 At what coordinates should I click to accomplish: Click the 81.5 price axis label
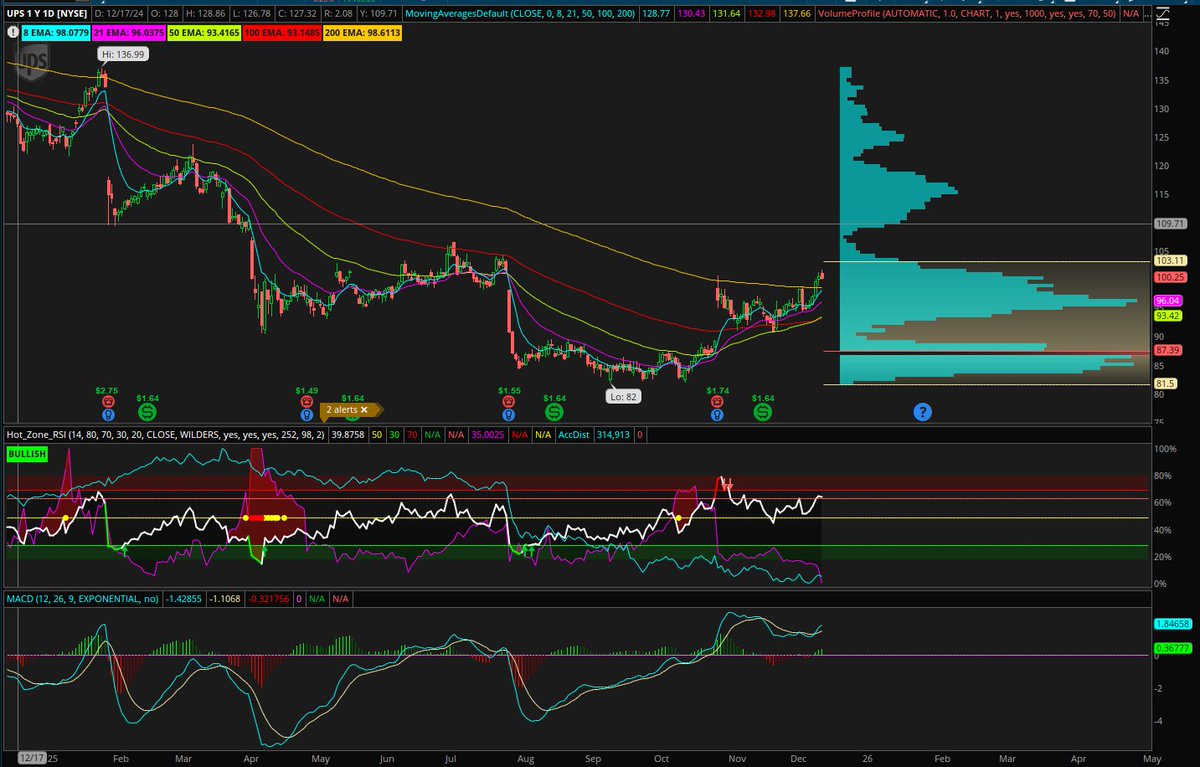click(x=1165, y=384)
